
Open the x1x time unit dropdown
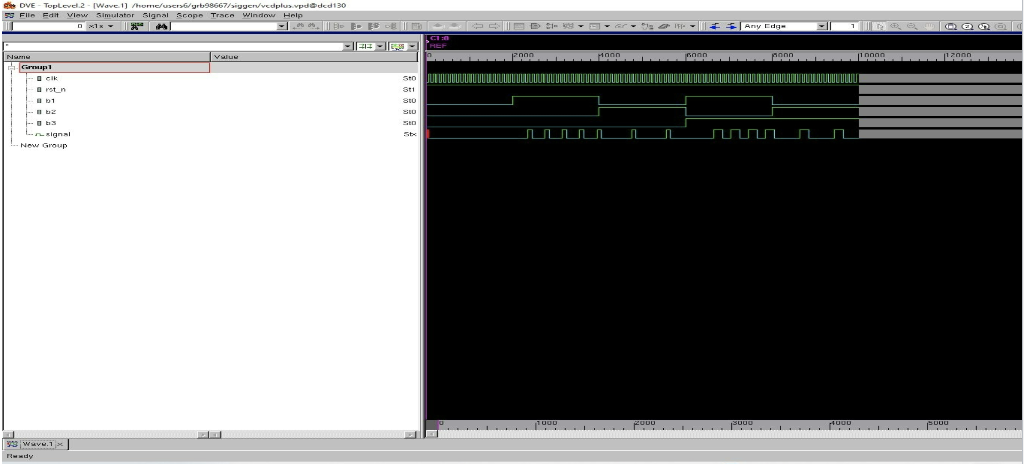110,26
